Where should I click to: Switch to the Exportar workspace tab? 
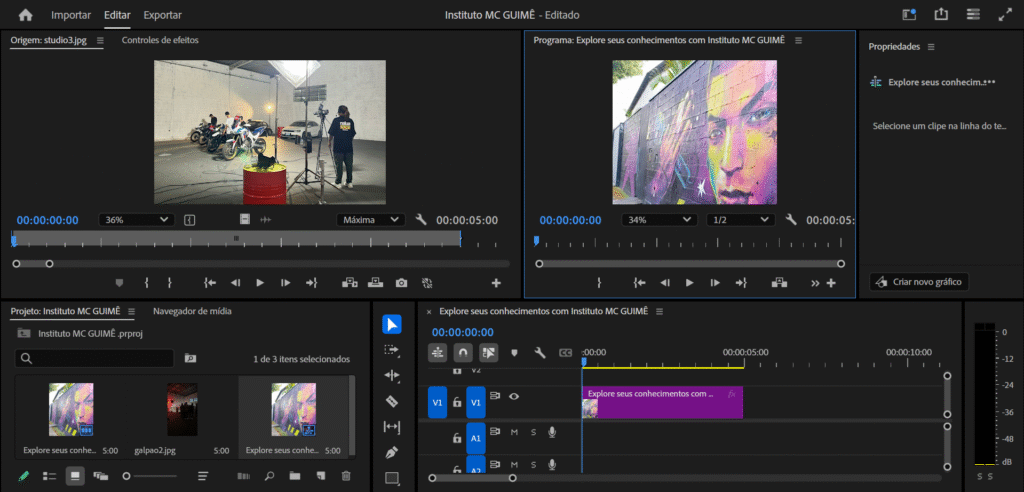coord(163,14)
